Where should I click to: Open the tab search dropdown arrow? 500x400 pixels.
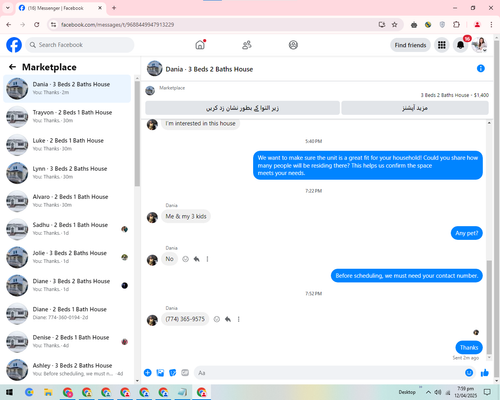pos(8,8)
